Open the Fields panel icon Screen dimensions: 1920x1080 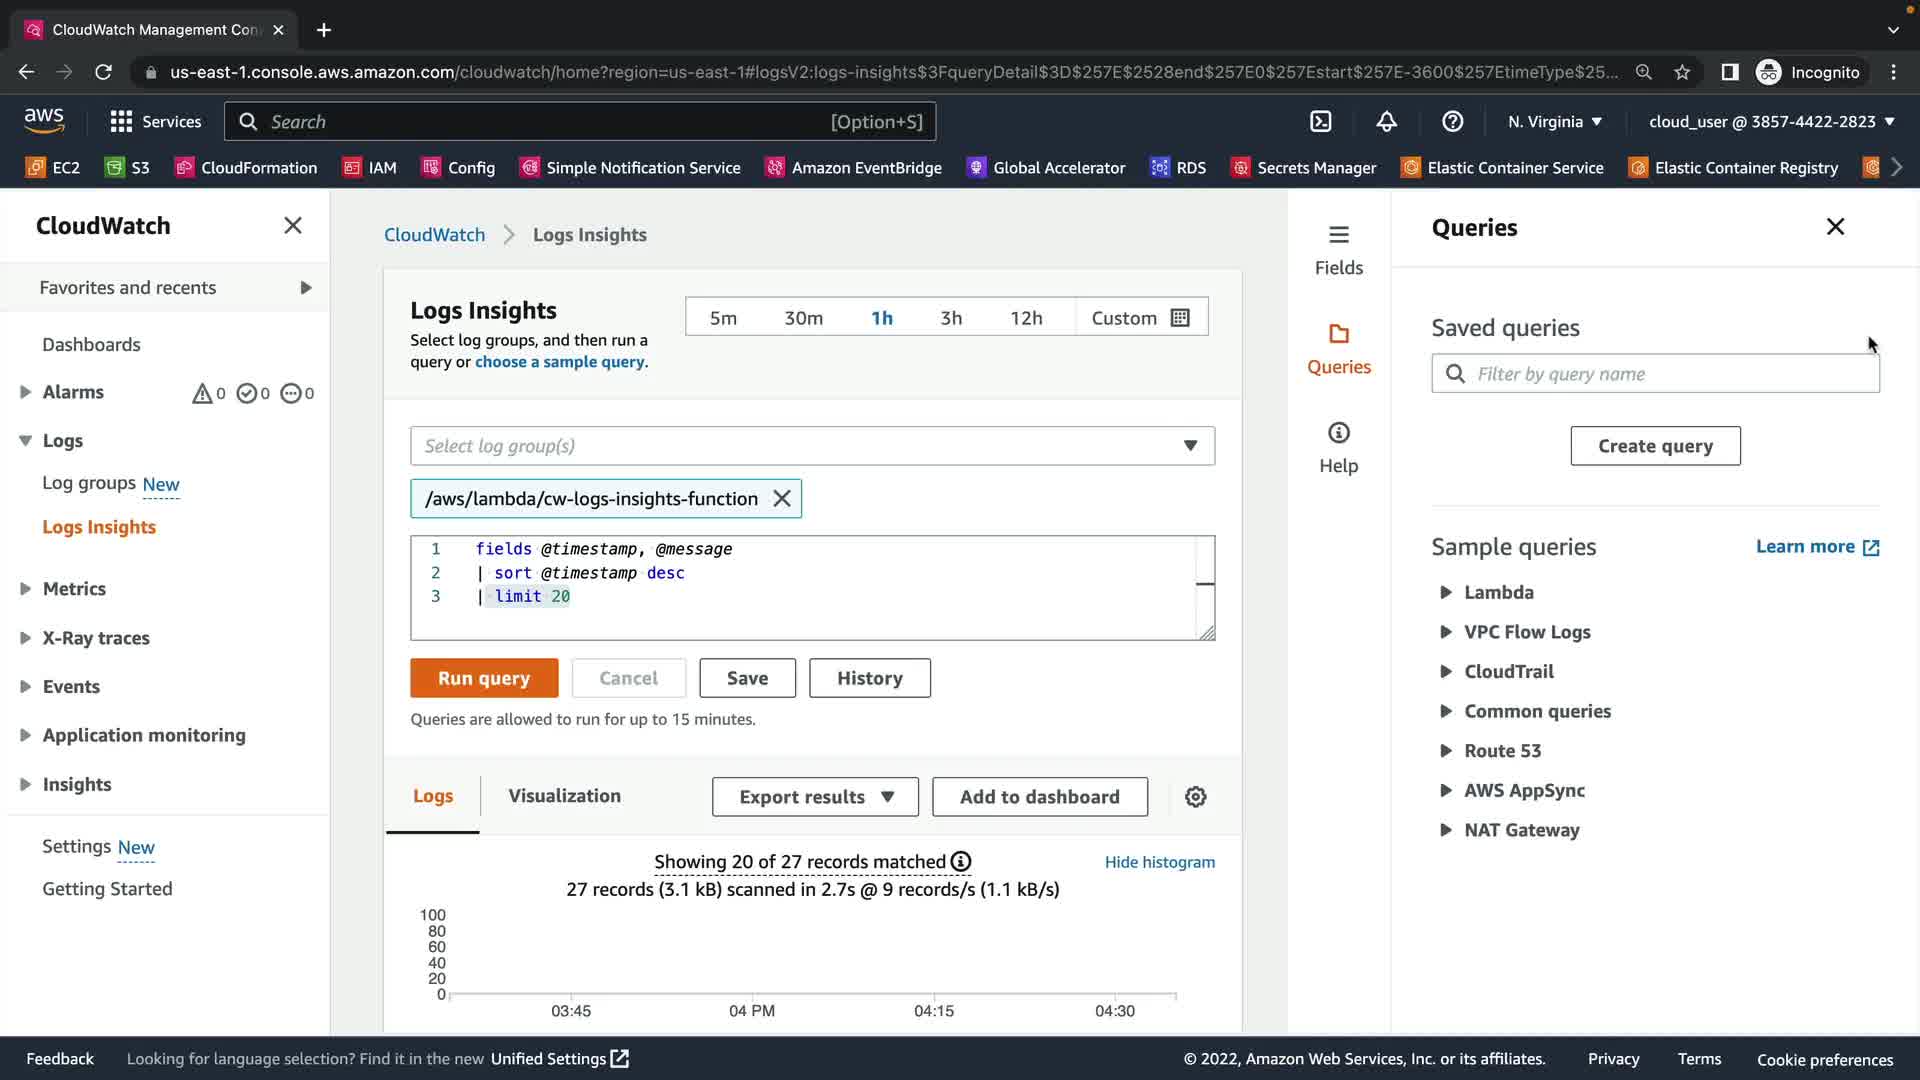point(1338,249)
